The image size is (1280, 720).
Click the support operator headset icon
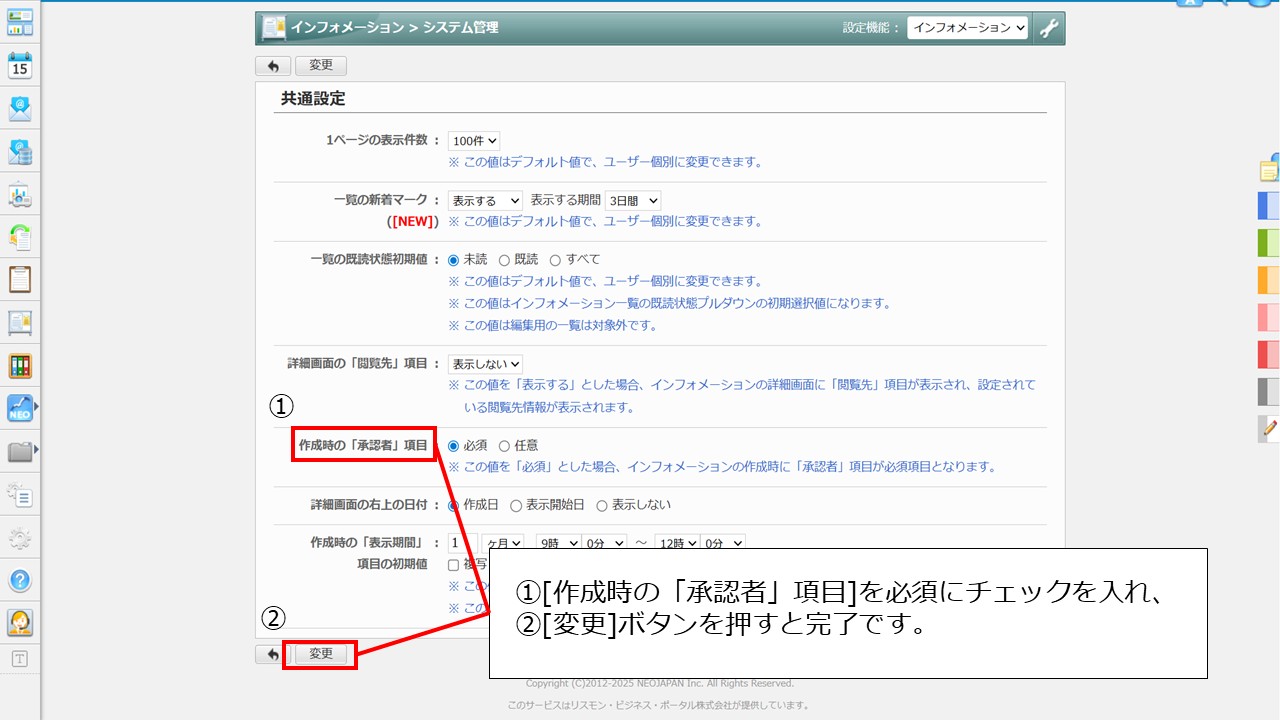(20, 622)
